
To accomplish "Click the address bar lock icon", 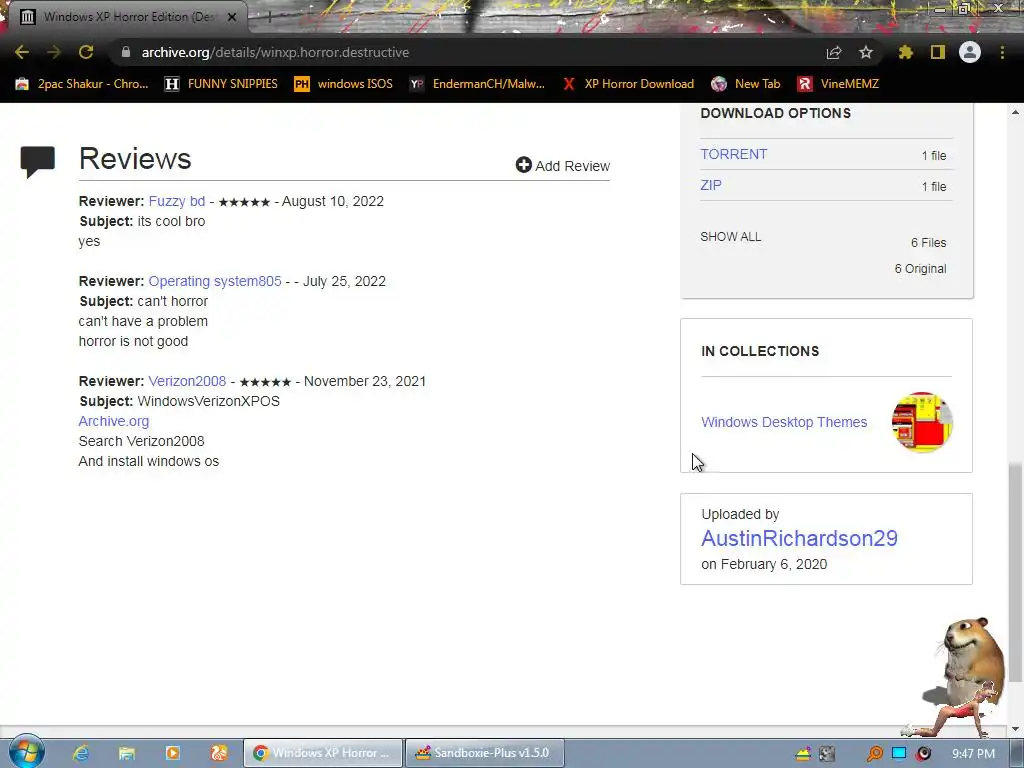I will (x=126, y=52).
